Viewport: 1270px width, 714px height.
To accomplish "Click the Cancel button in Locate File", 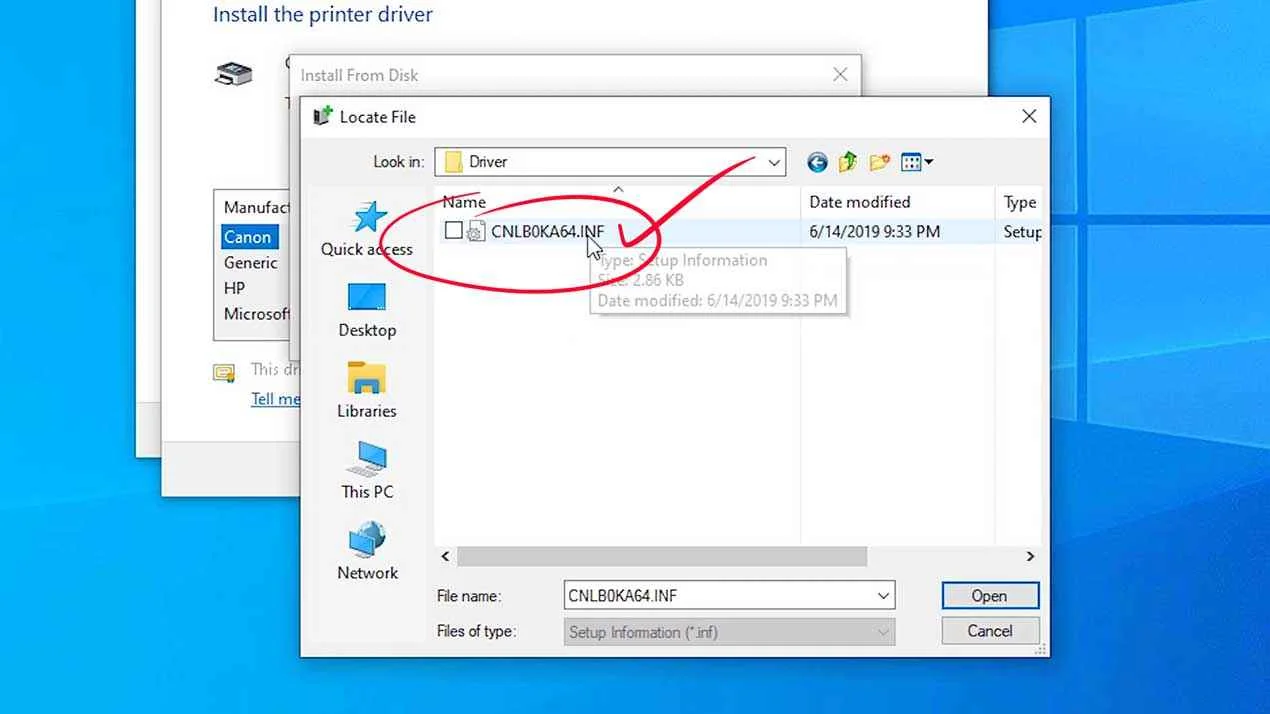I will [x=990, y=631].
